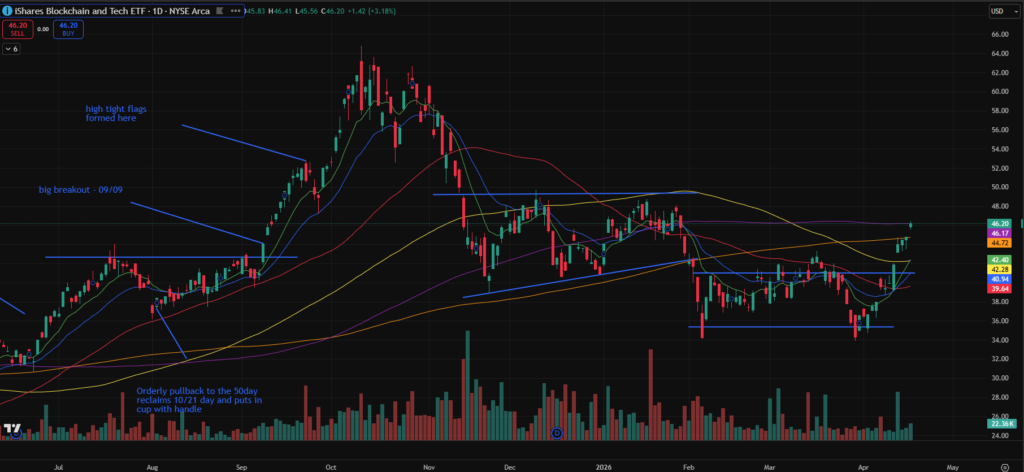Click the 46.20 BUY button
Screen dimensions: 1024x472
(68, 28)
